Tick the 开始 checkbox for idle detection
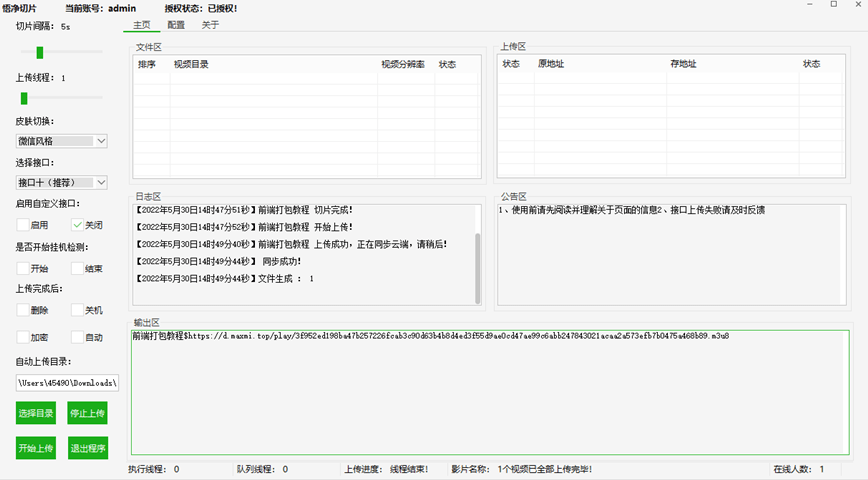The width and height of the screenshot is (868, 480). pyautogui.click(x=23, y=268)
